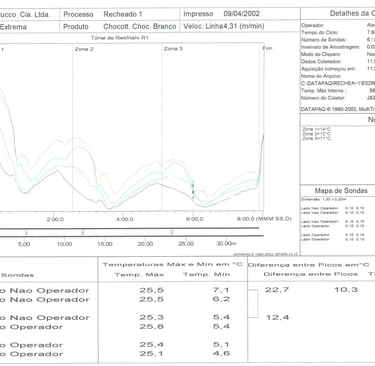The height and width of the screenshot is (366, 375).
Task: Click minimum temperature value '6,2'
Action: (221, 299)
